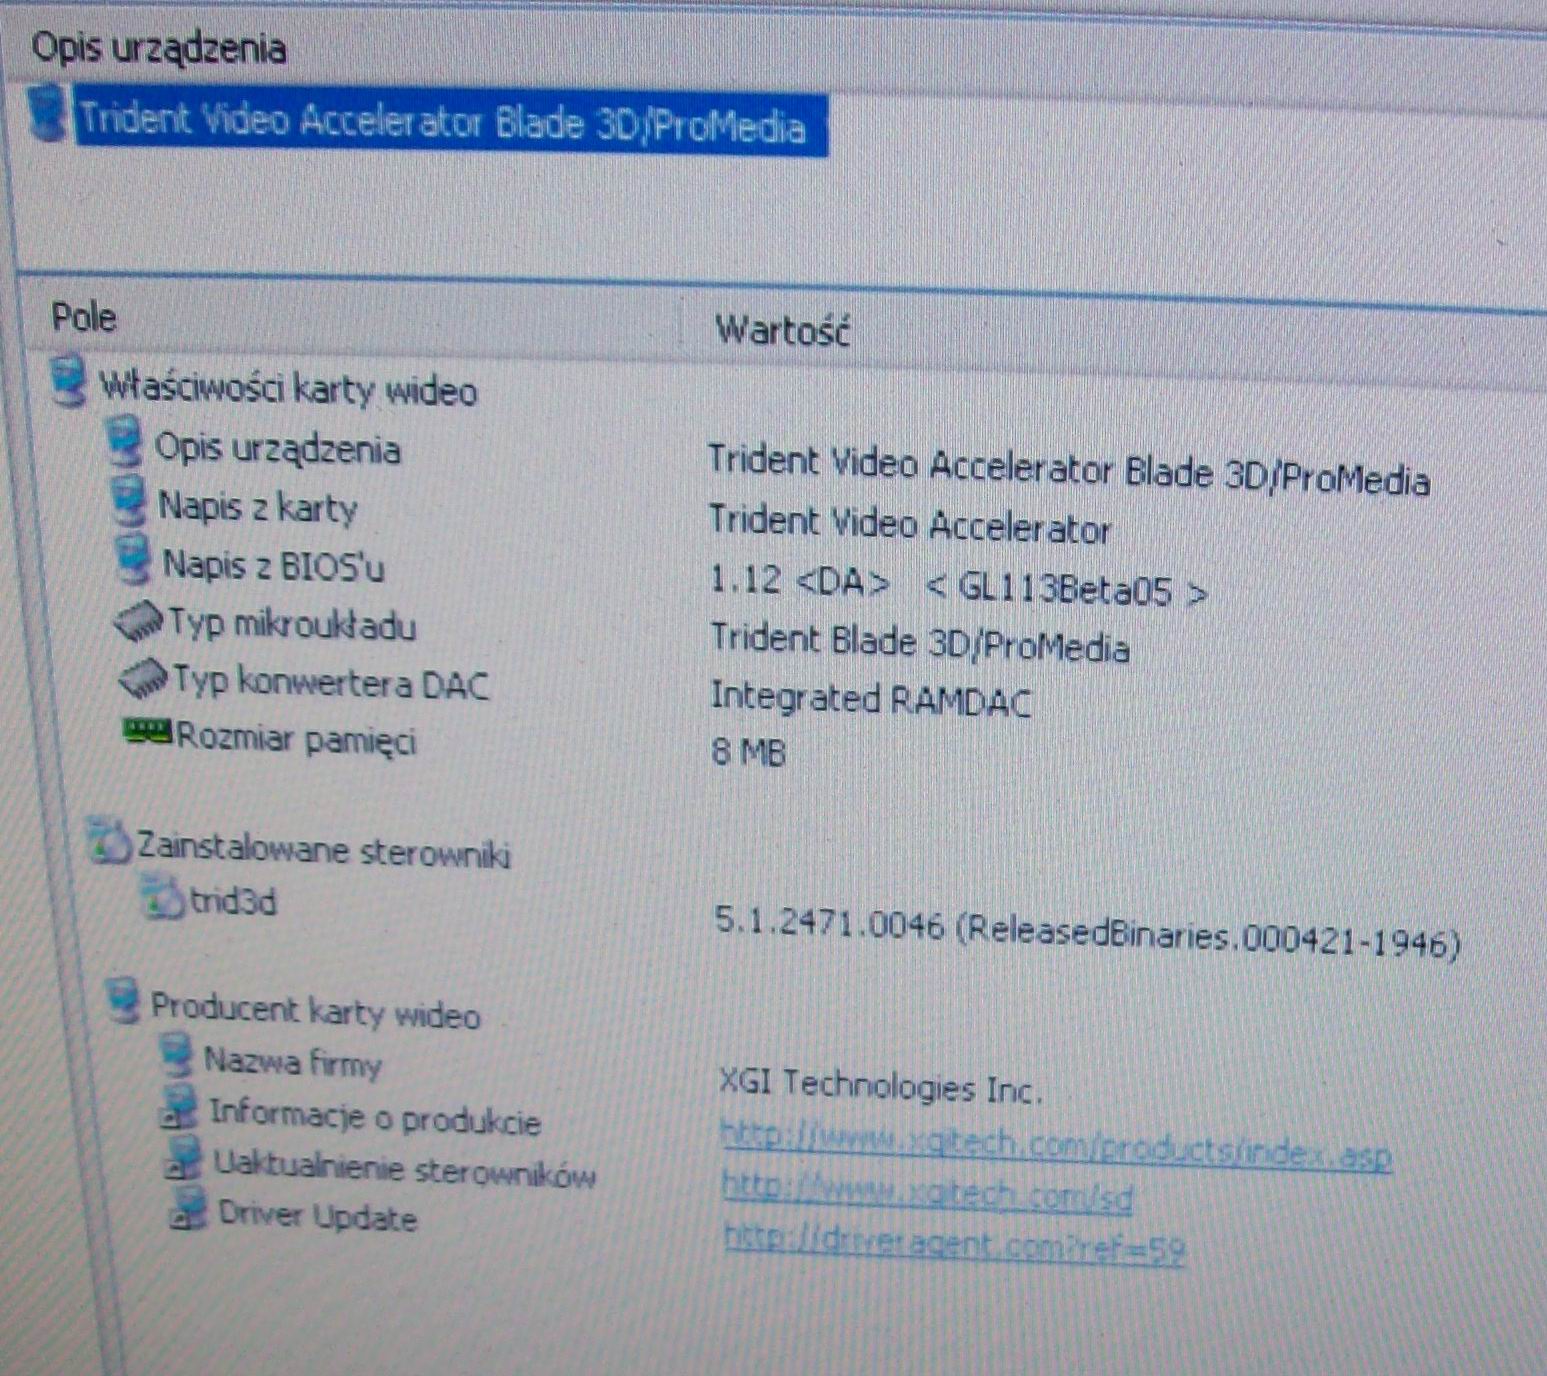Image resolution: width=1547 pixels, height=1376 pixels.
Task: Select the Trident Blade 3D/ProMedia chip value
Action: coord(919,643)
